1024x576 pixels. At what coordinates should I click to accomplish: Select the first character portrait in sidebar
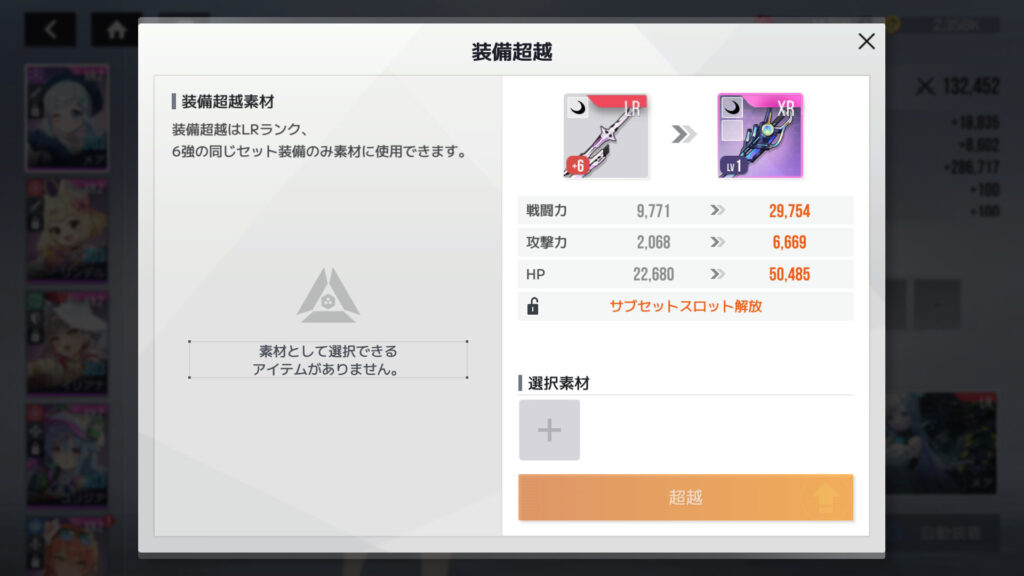67,118
